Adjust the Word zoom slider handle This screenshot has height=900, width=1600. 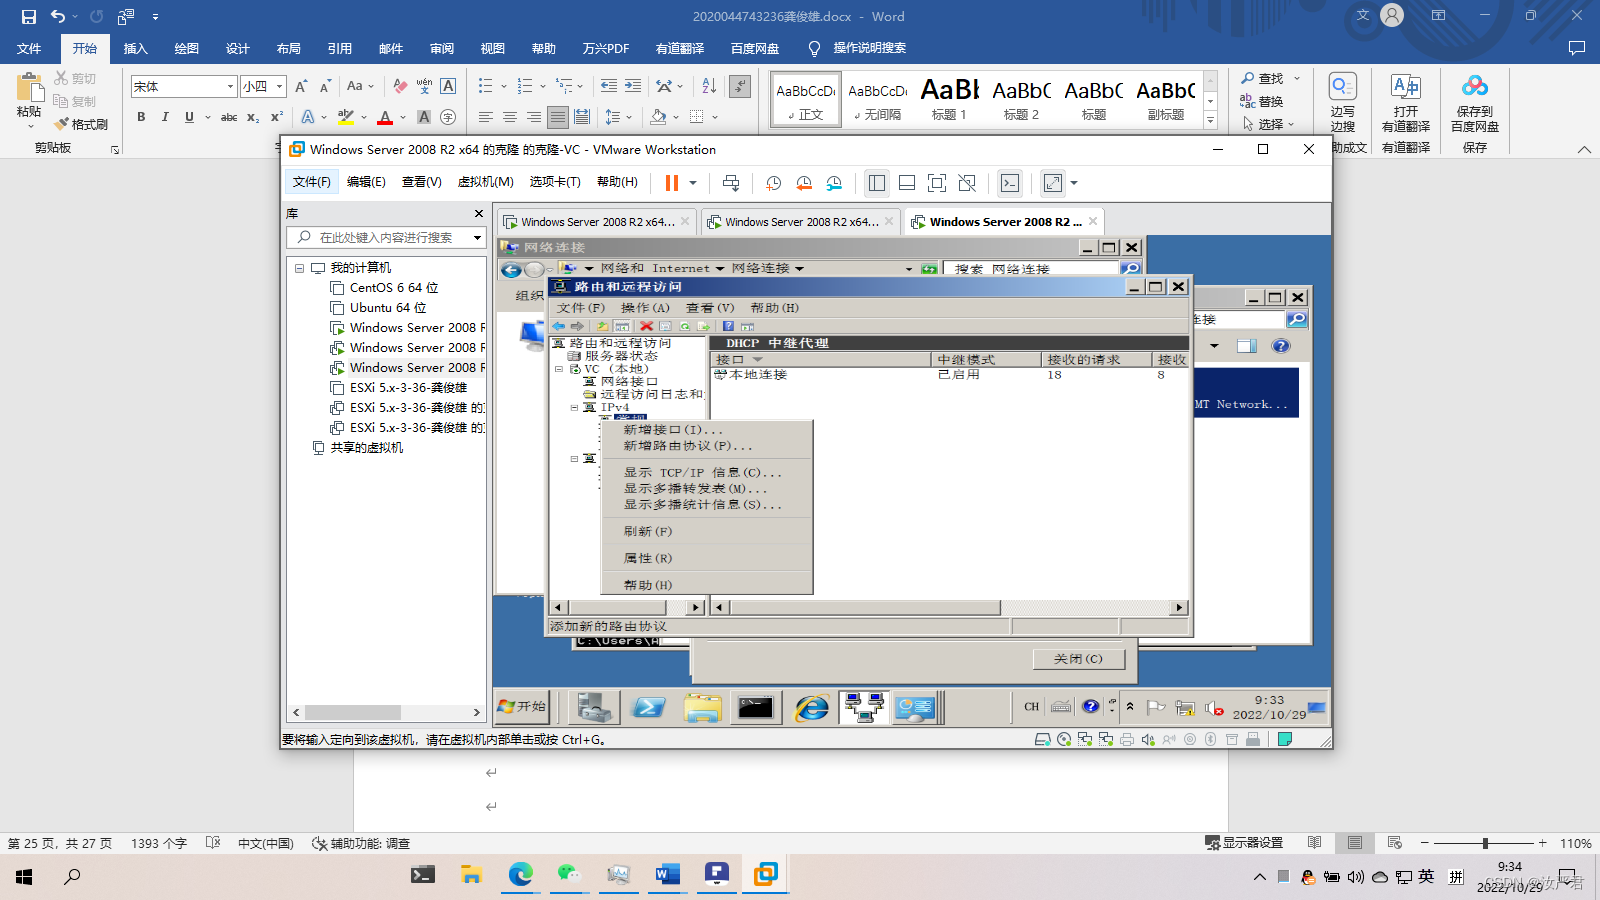pyautogui.click(x=1485, y=843)
